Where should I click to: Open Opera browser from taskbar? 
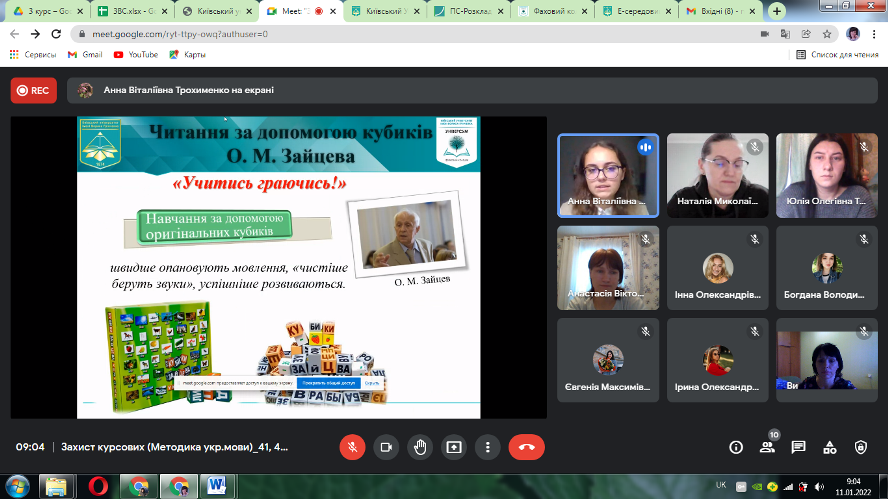[x=98, y=487]
